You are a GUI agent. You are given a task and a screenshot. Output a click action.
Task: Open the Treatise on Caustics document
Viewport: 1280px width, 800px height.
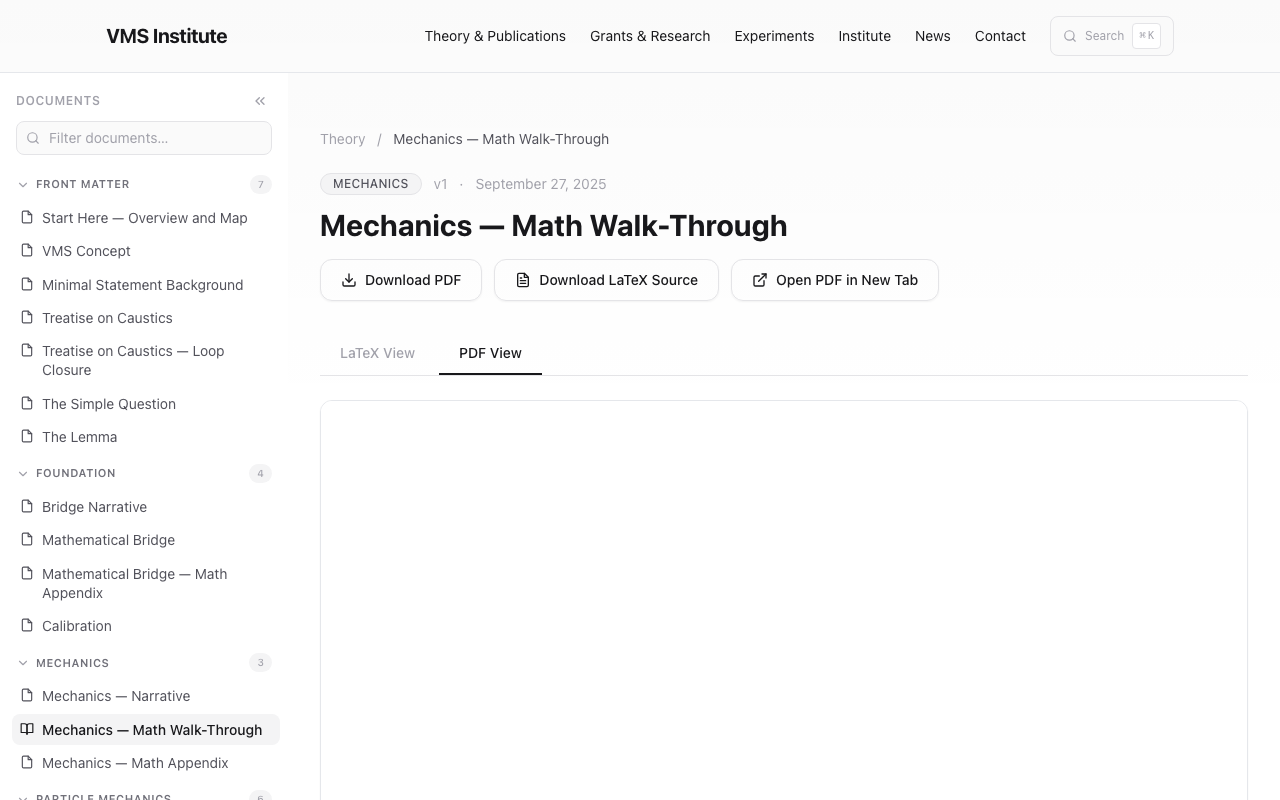coord(146,318)
